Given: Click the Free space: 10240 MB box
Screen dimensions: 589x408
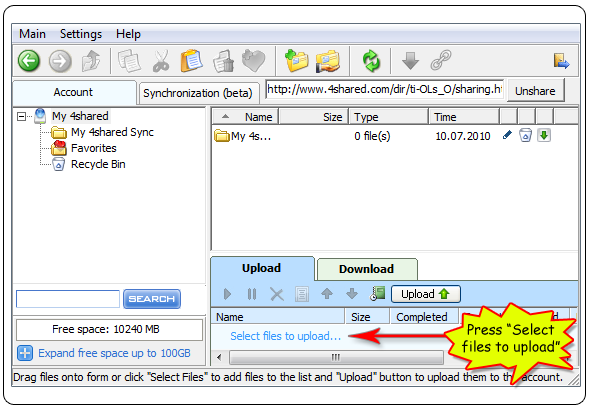Looking at the screenshot, I should point(109,330).
